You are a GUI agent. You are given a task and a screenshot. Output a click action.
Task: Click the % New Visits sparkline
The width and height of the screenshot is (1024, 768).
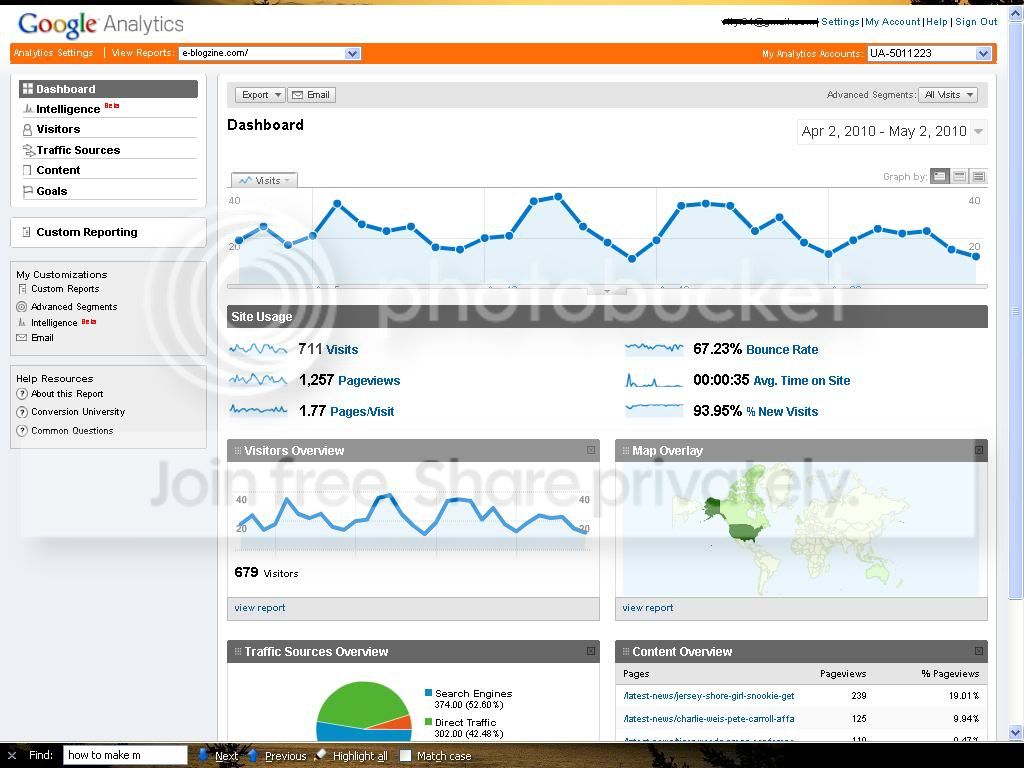(654, 409)
